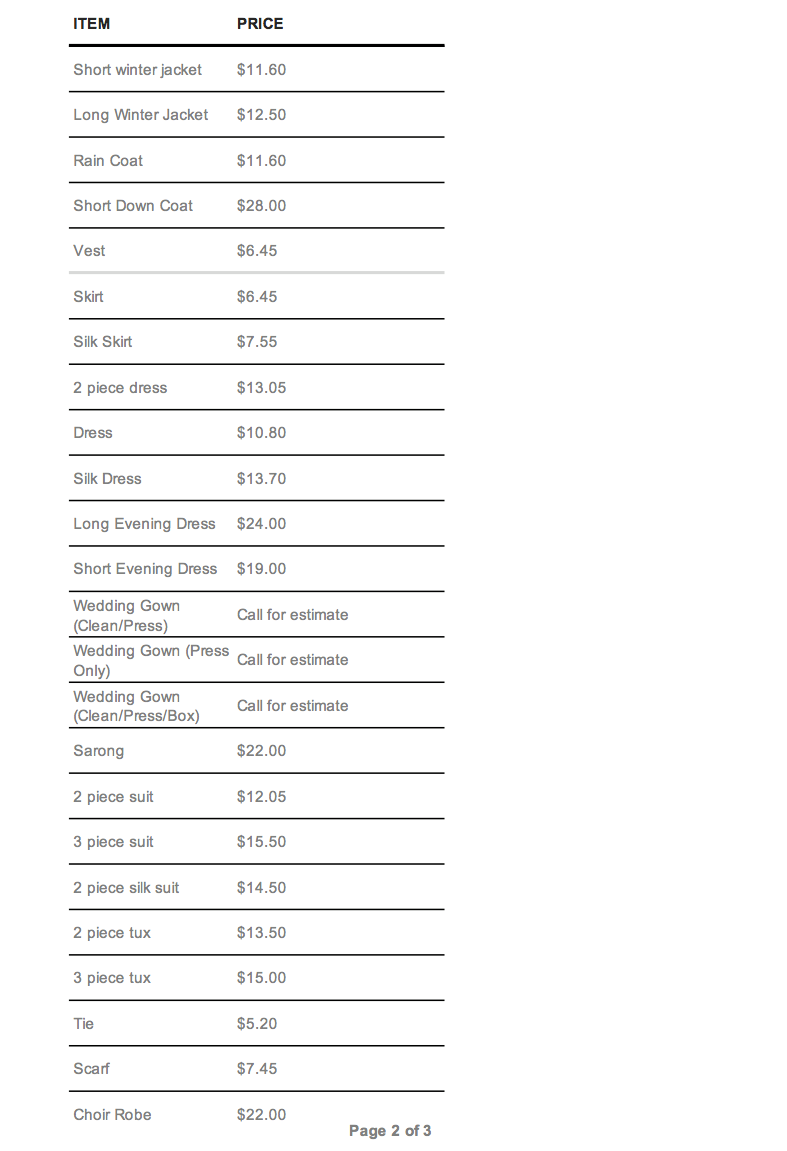Click the 2 piece silk suit item
The width and height of the screenshot is (787, 1151).
(126, 888)
